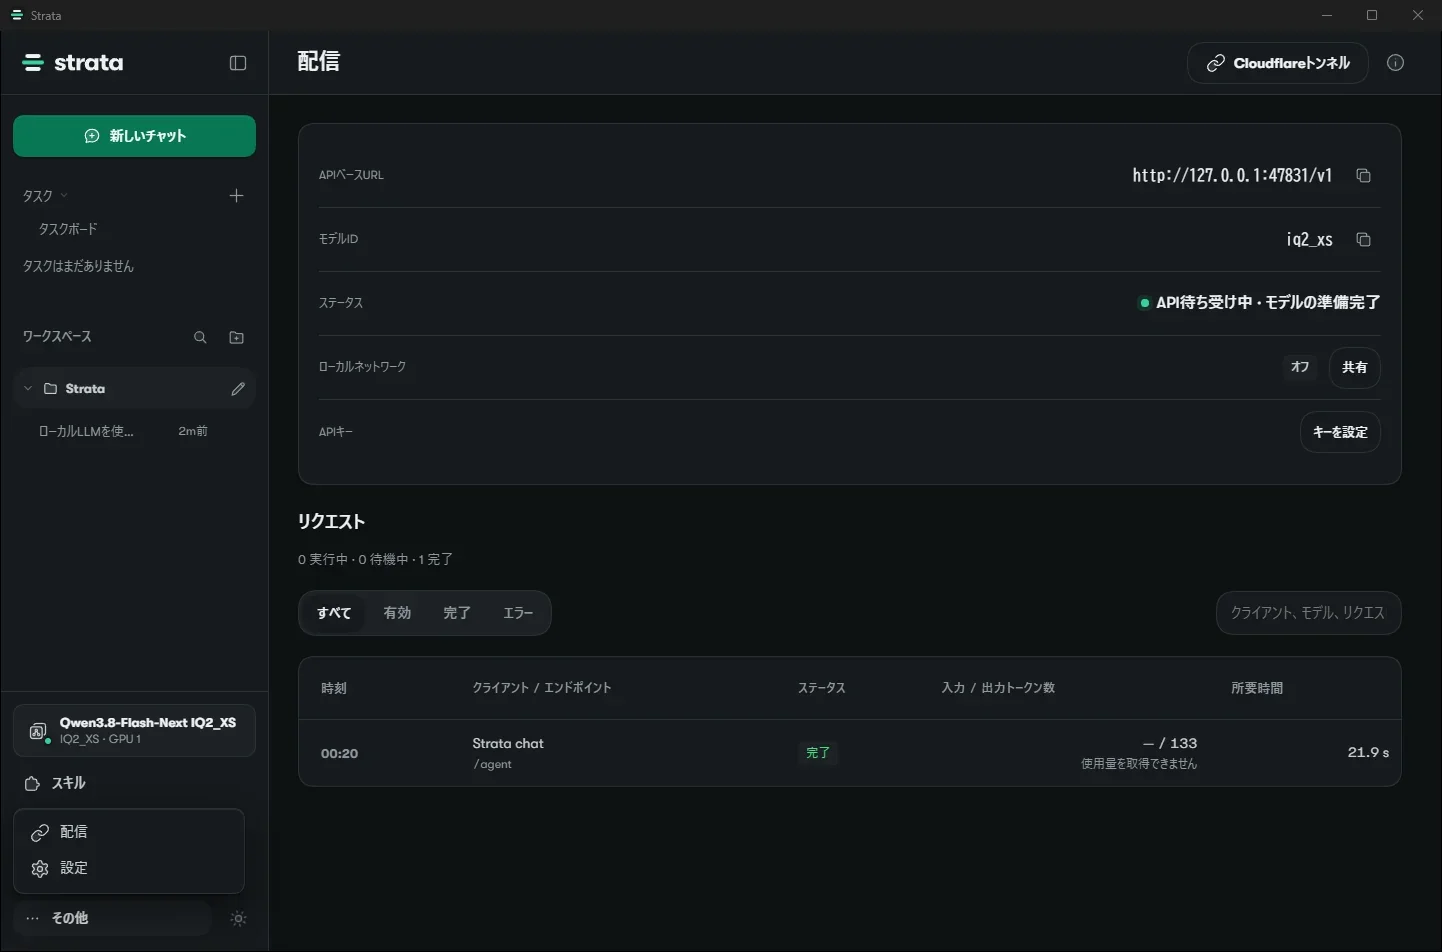
Task: Toggle the light/dark theme sun icon
Action: pyautogui.click(x=238, y=918)
